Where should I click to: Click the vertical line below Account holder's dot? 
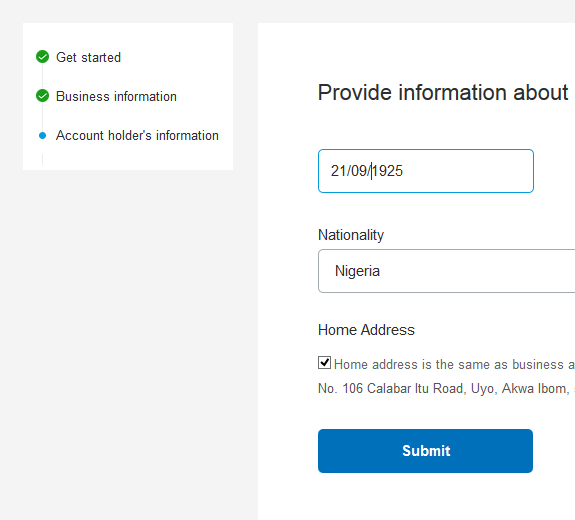(x=43, y=159)
